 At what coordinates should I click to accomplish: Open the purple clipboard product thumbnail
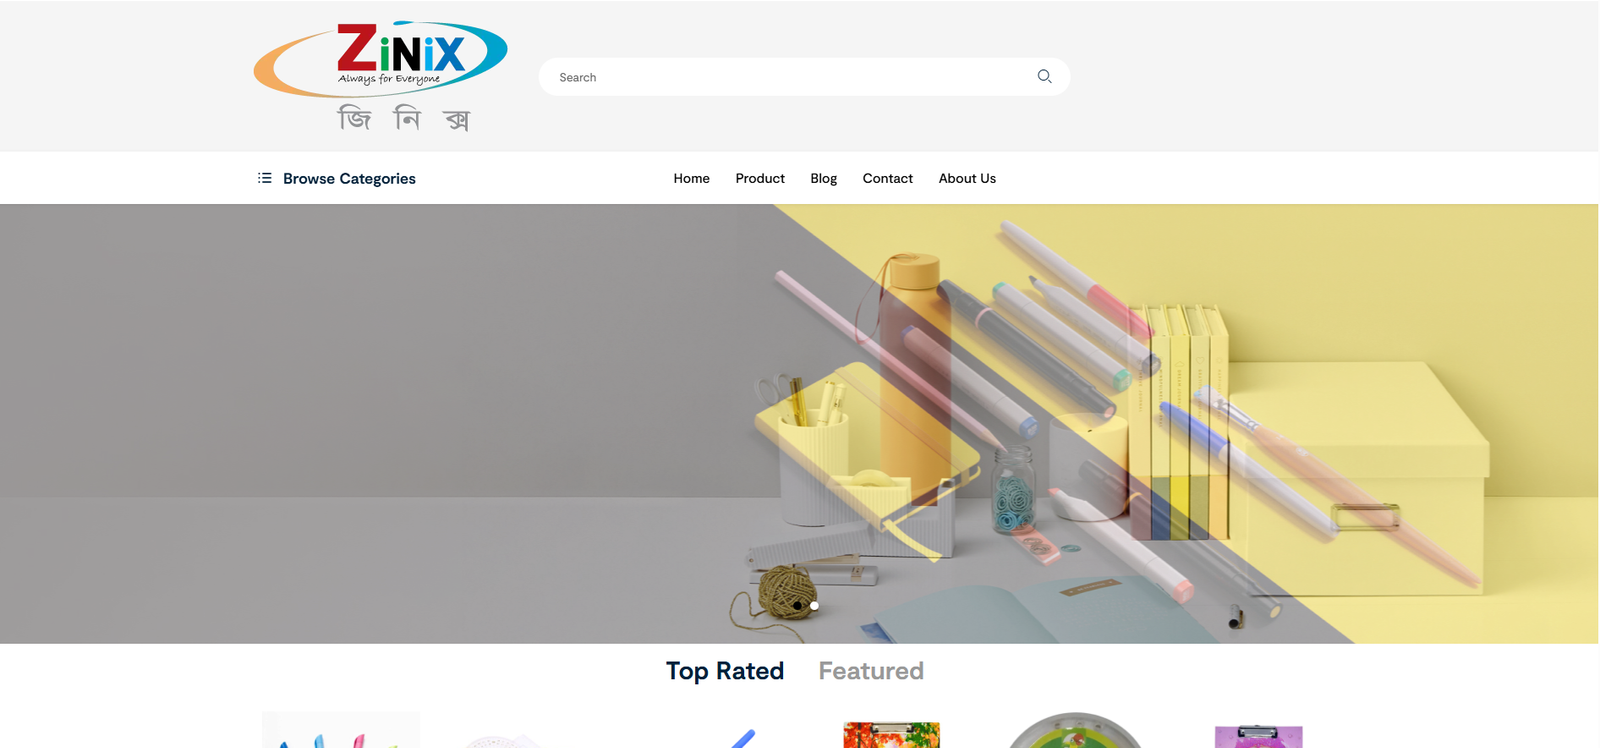(x=1258, y=737)
